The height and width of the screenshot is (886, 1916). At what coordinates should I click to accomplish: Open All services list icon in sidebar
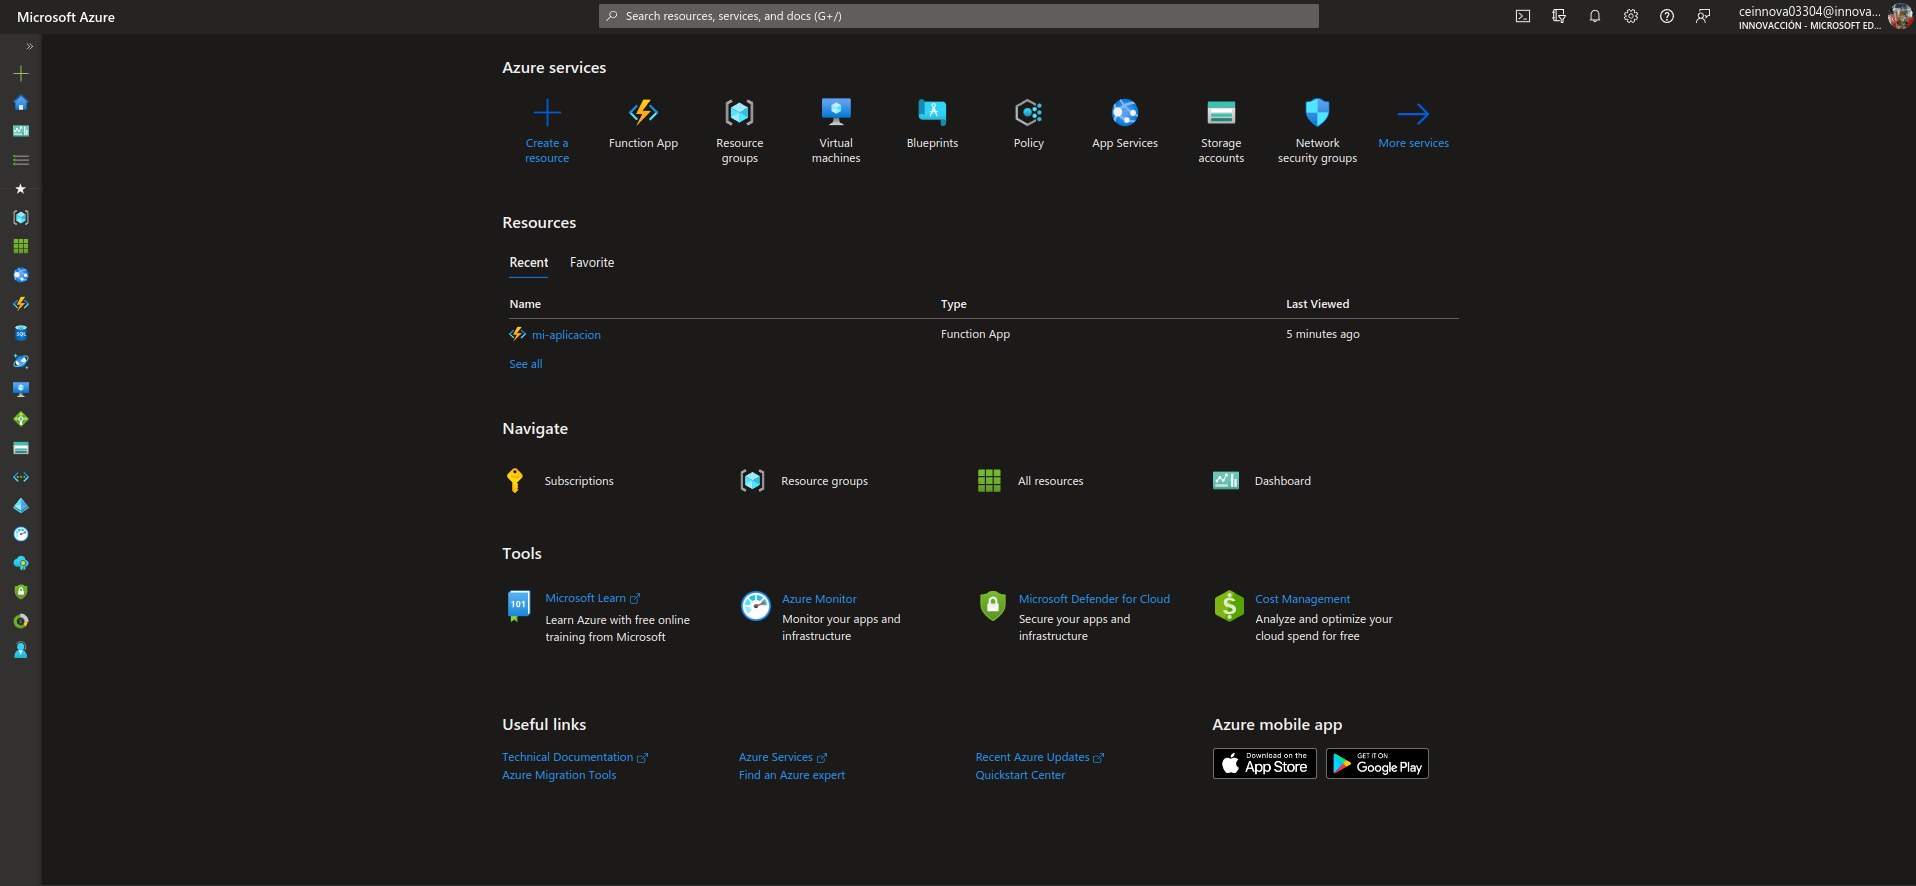tap(20, 160)
